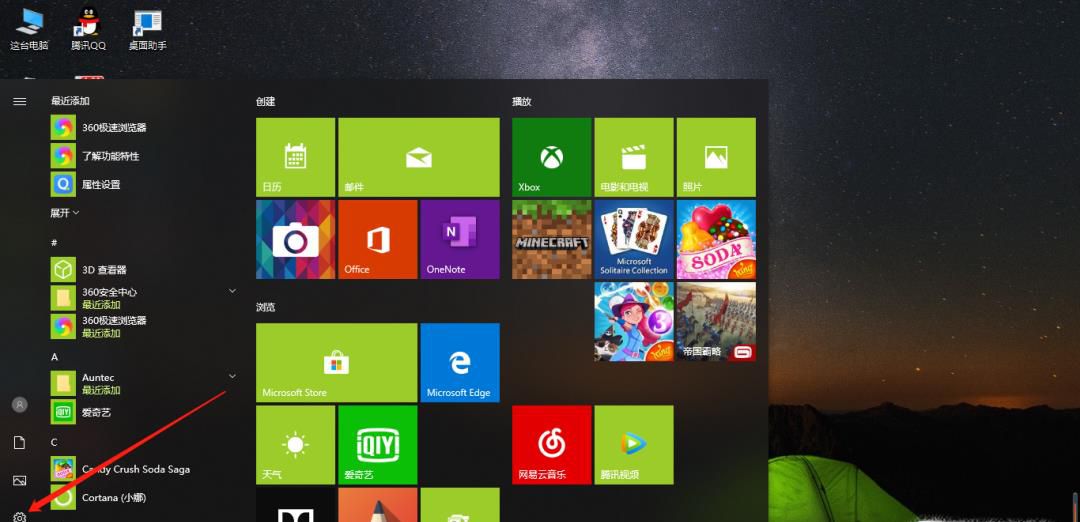Click the 创建 tile group title
The image size is (1080, 522).
coord(265,102)
